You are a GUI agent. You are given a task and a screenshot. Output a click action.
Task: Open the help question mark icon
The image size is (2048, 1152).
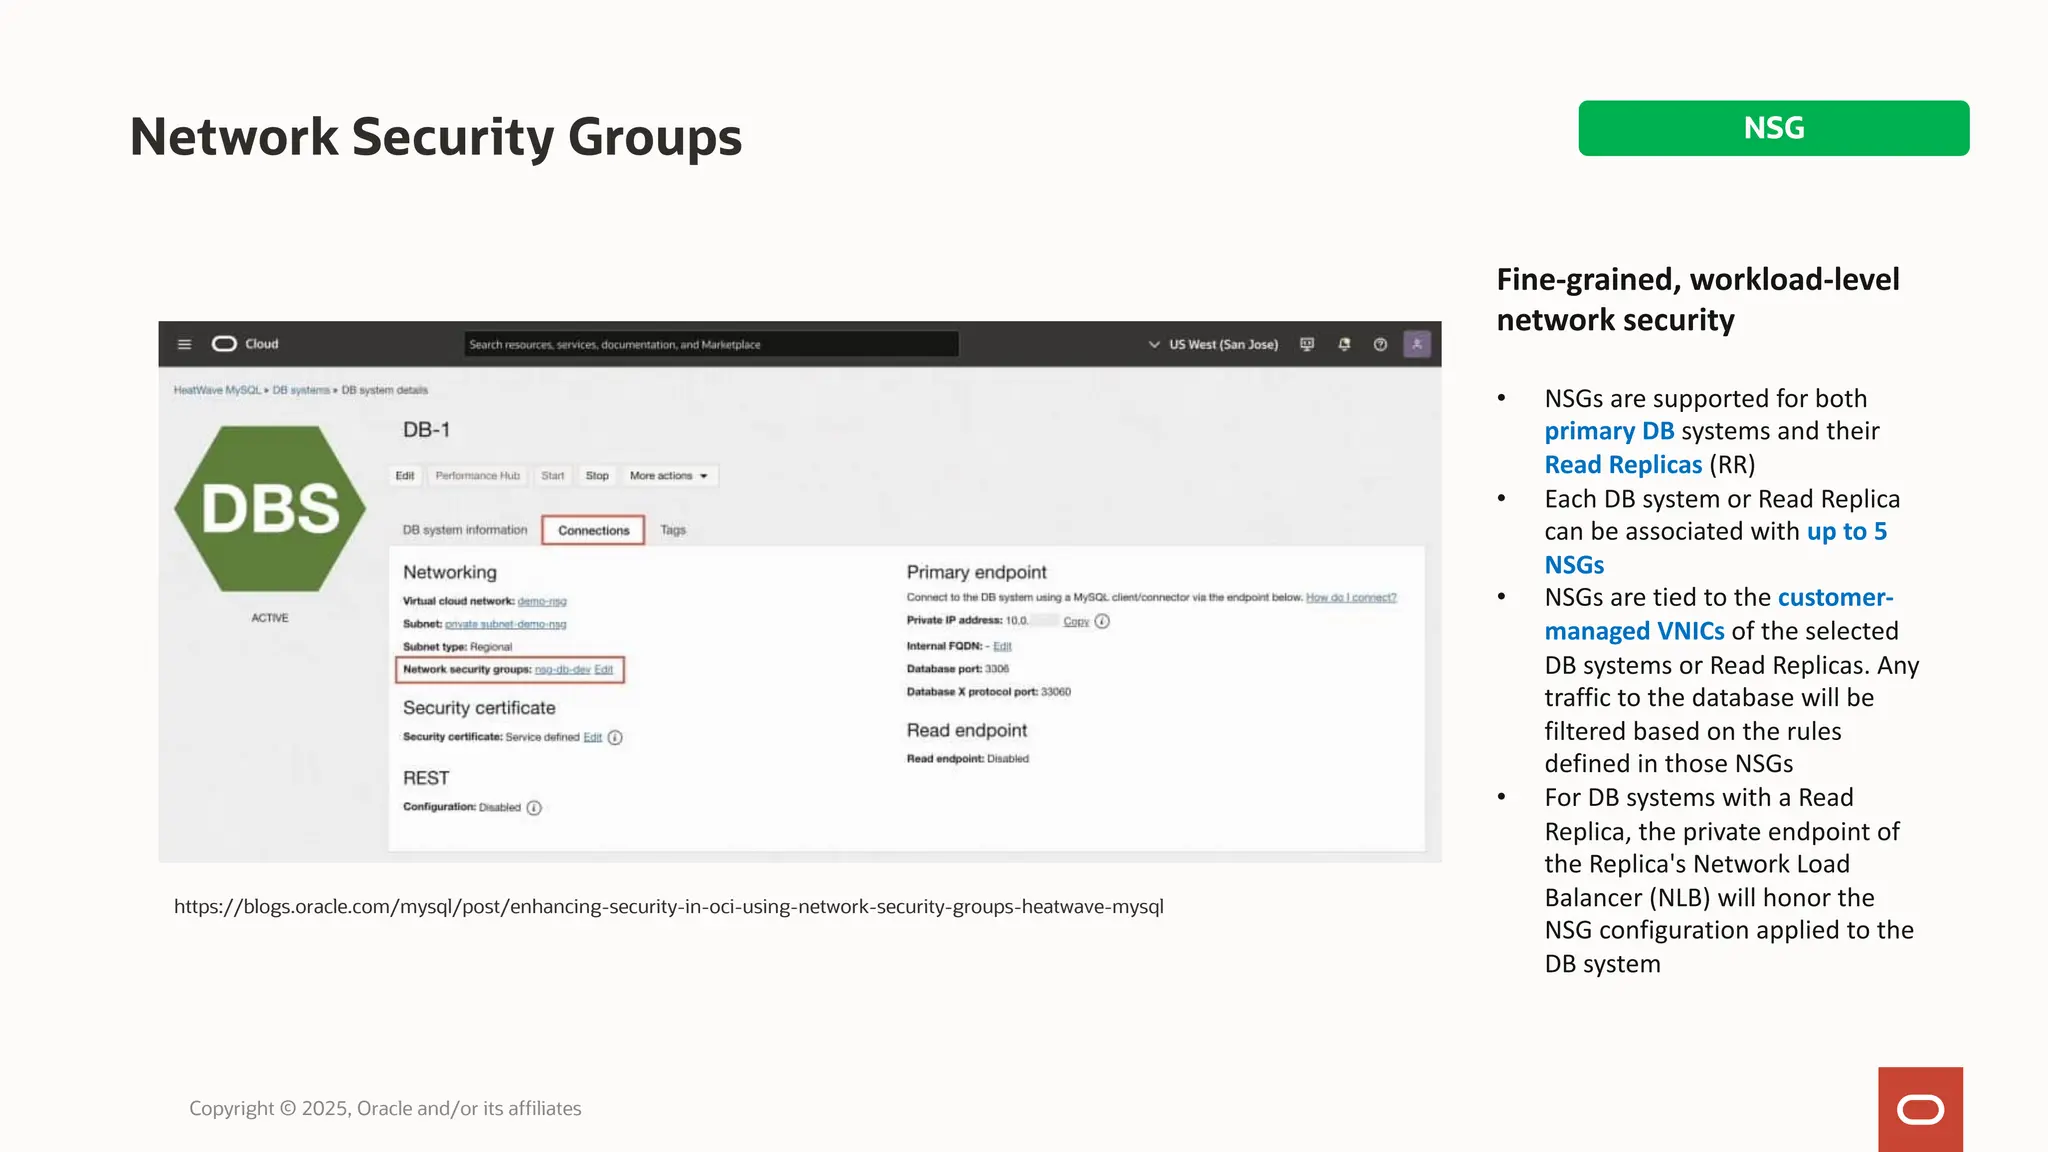pos(1380,344)
